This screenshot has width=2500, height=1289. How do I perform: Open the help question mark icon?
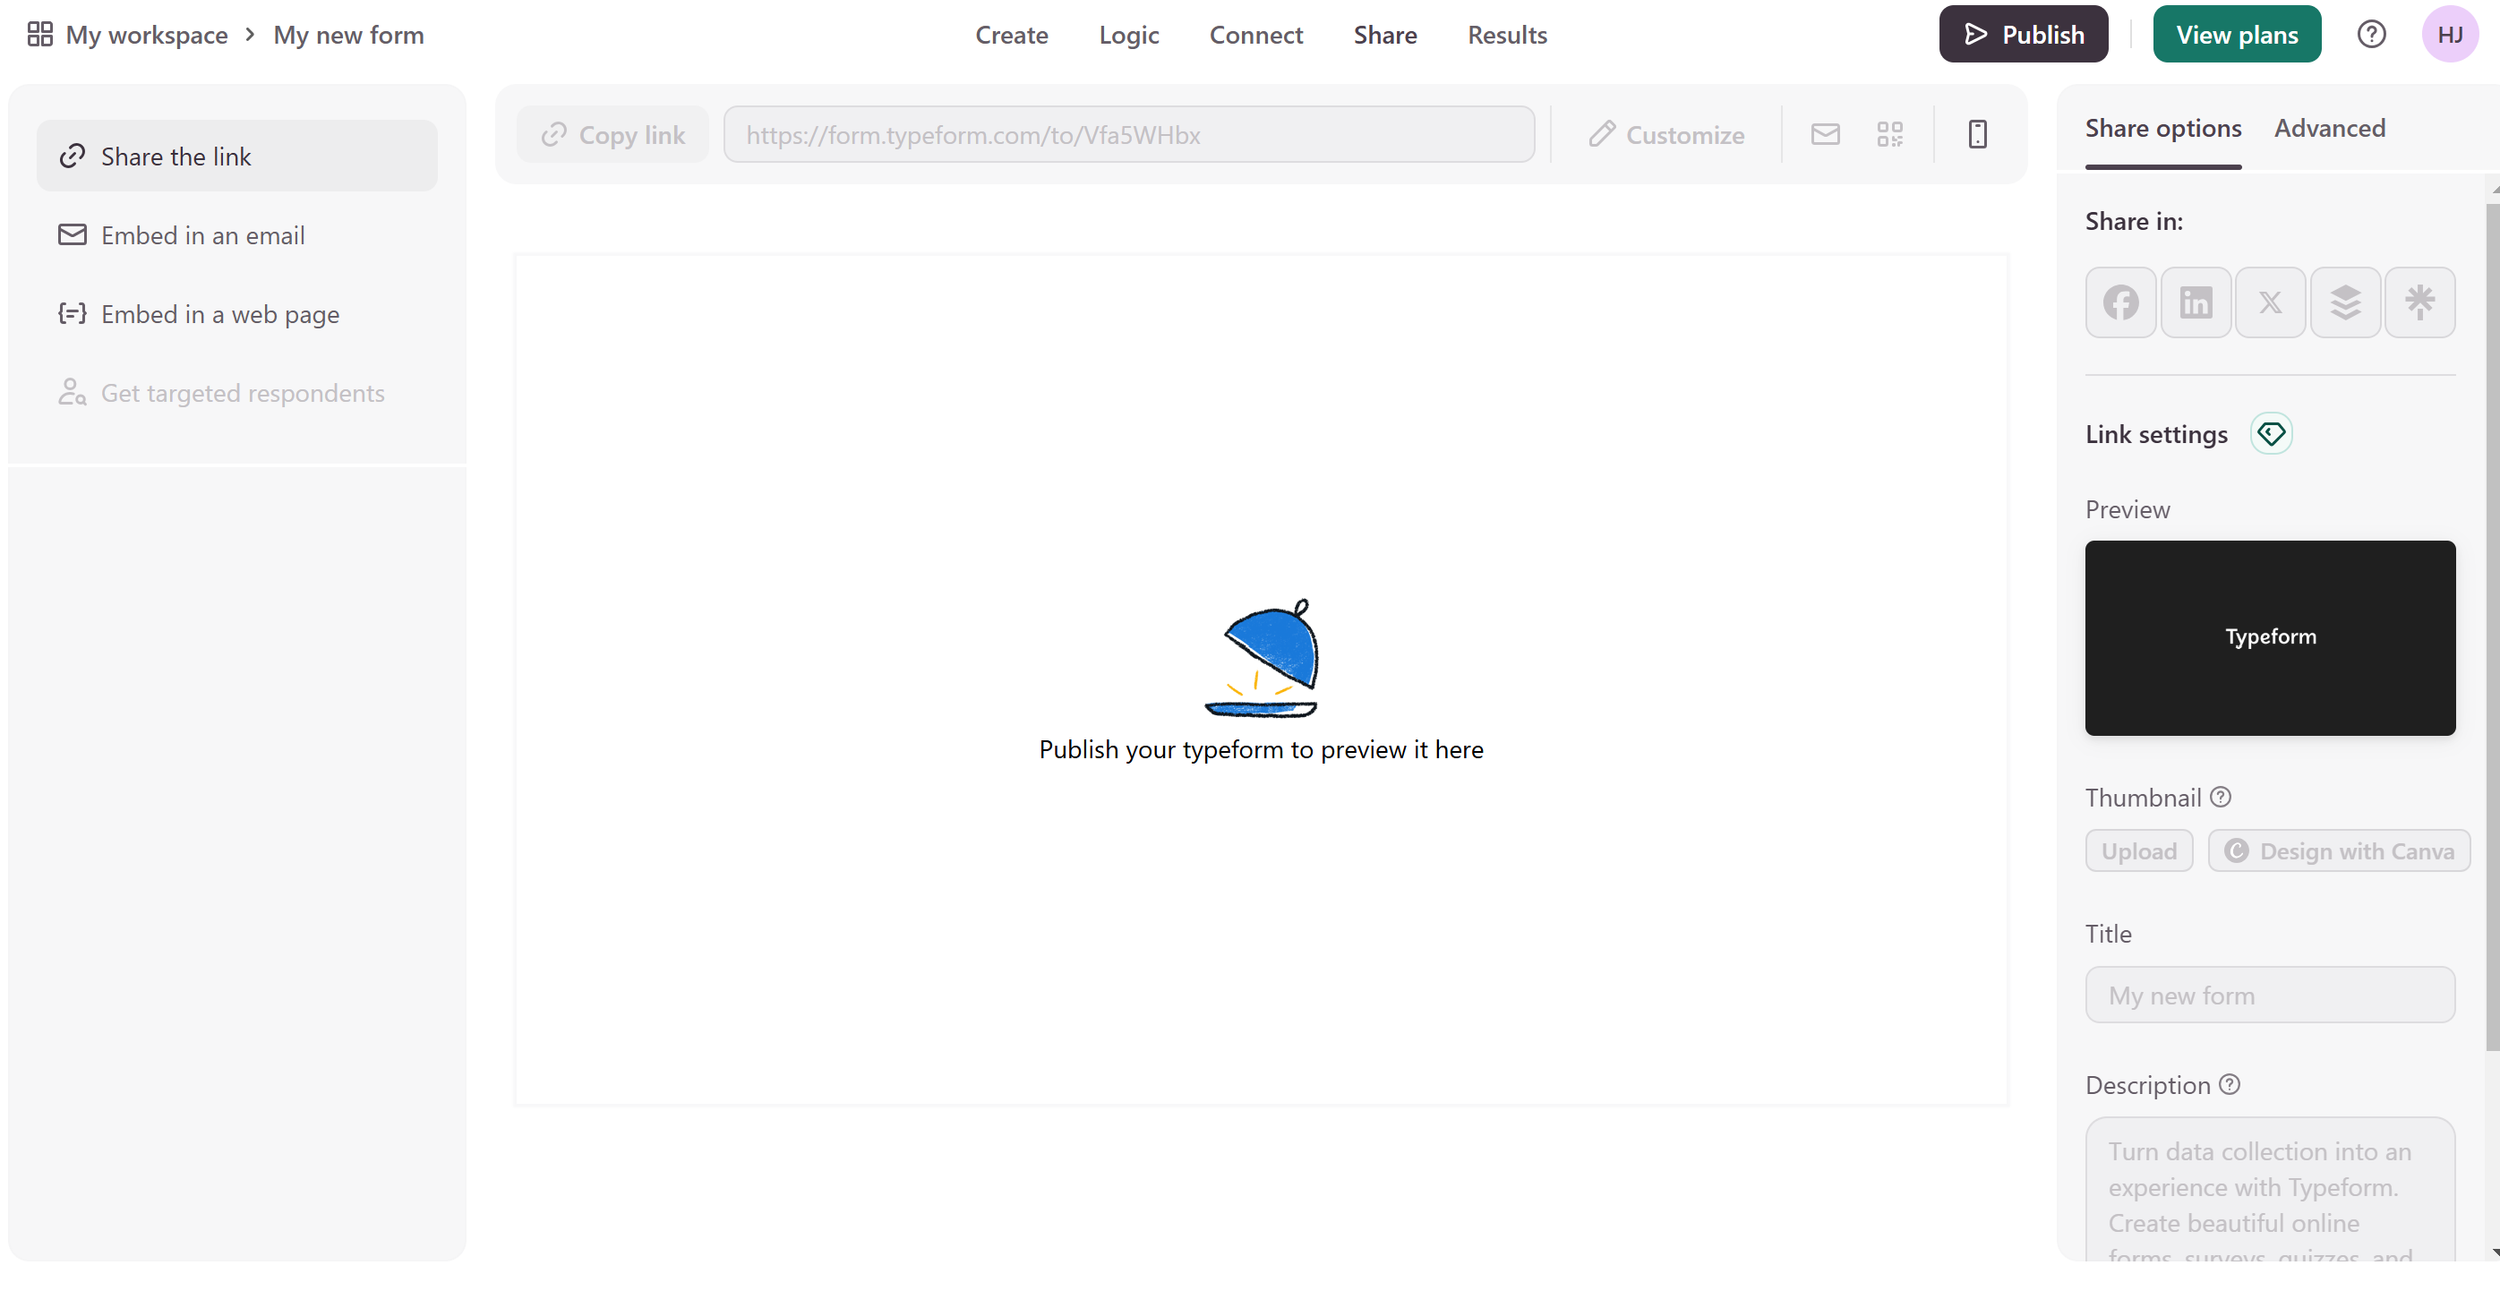click(x=2371, y=35)
